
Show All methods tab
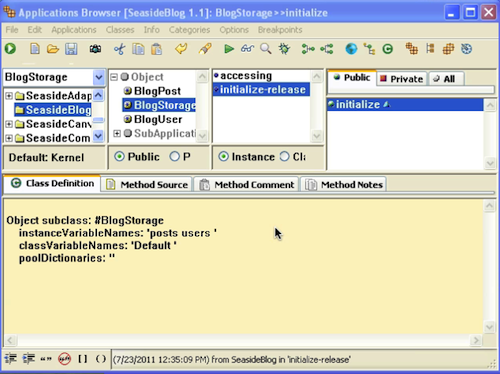click(446, 79)
